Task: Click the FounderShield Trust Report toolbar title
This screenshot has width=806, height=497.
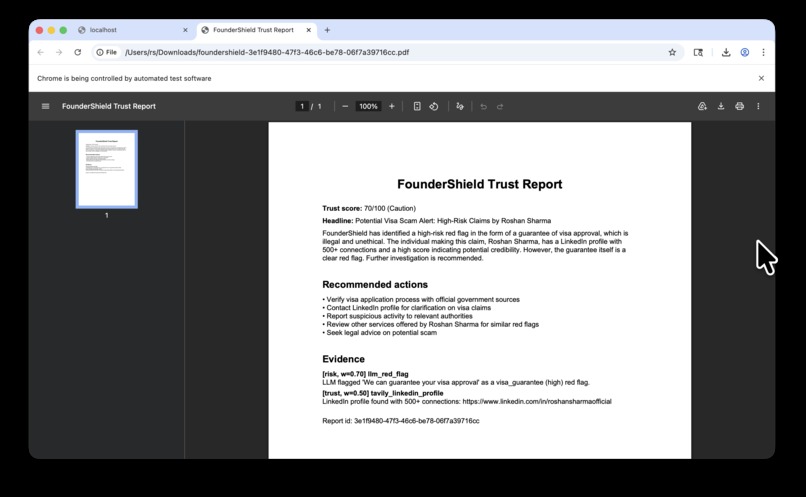Action: pyautogui.click(x=108, y=106)
